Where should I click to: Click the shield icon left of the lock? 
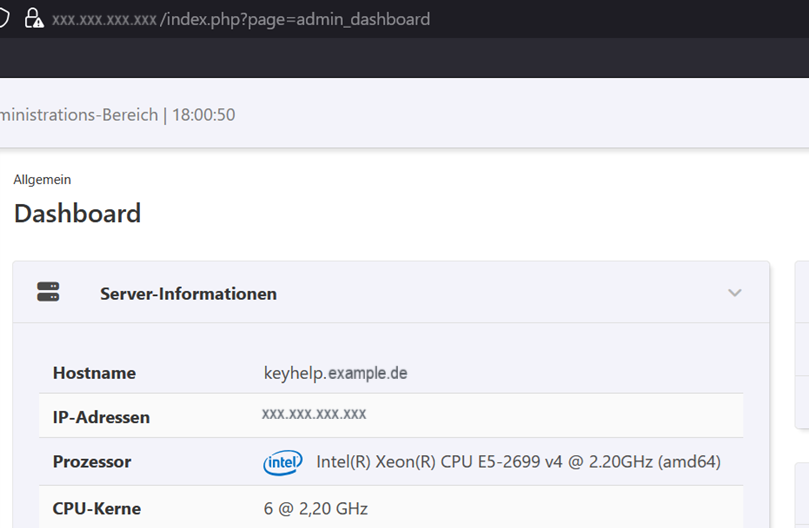click(x=5, y=19)
